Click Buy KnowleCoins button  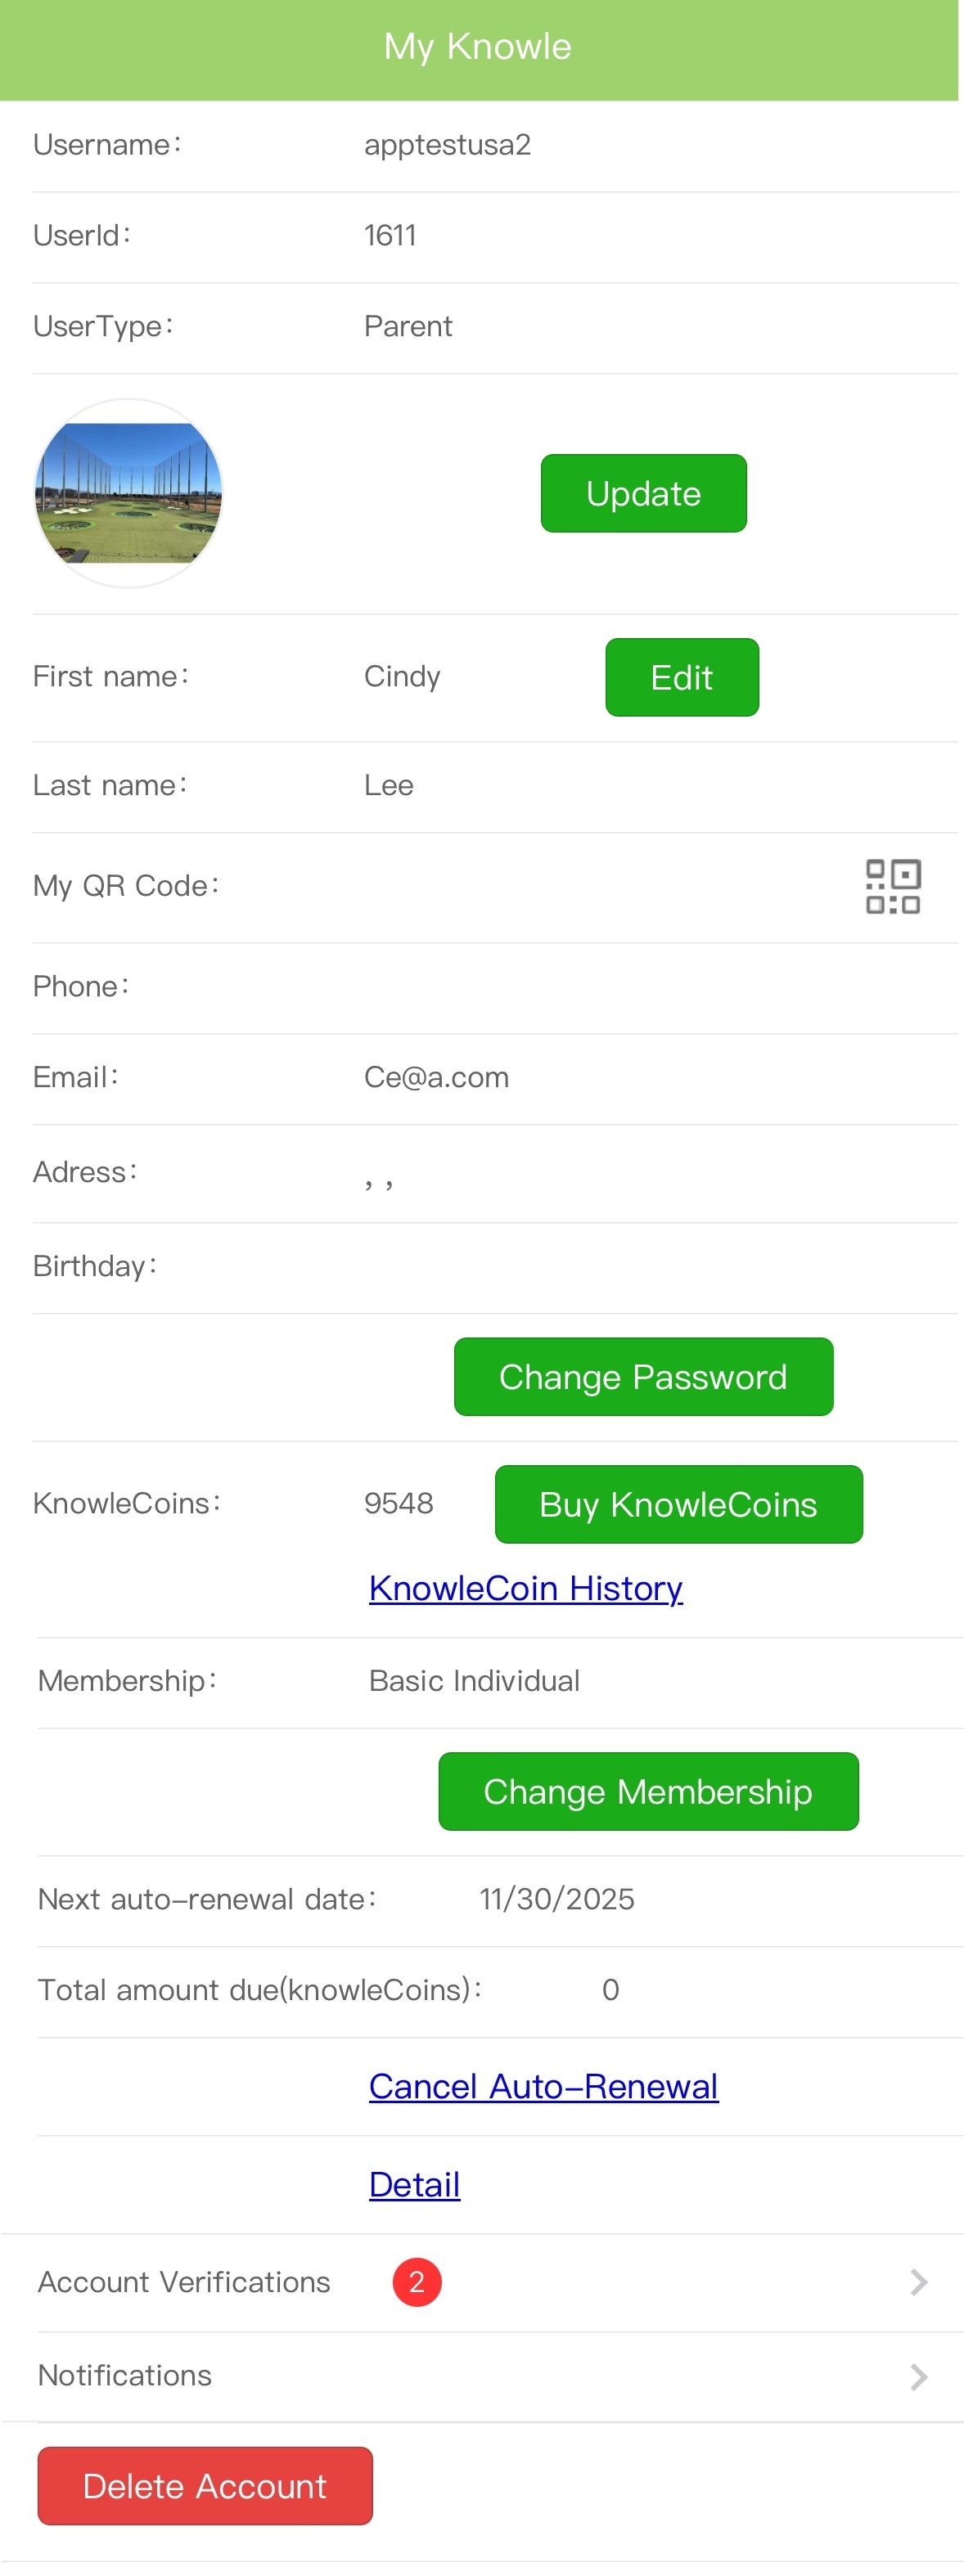point(678,1503)
